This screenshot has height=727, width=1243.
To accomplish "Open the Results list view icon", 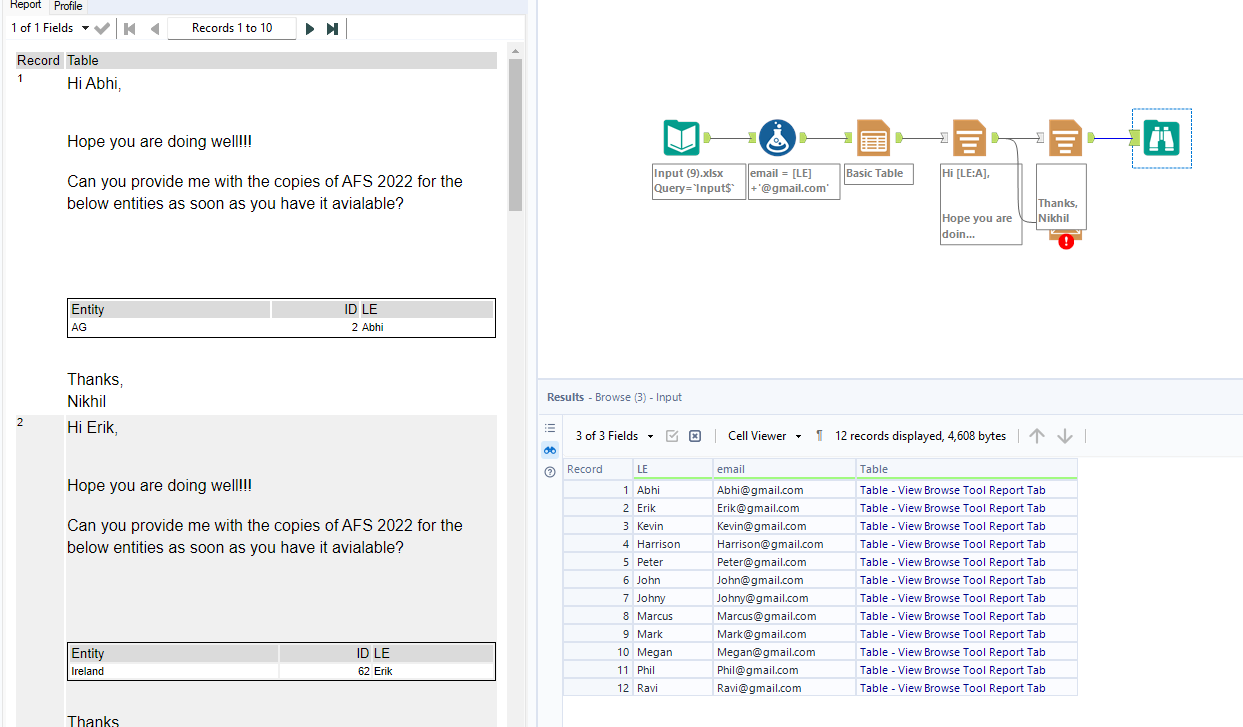I will (549, 427).
